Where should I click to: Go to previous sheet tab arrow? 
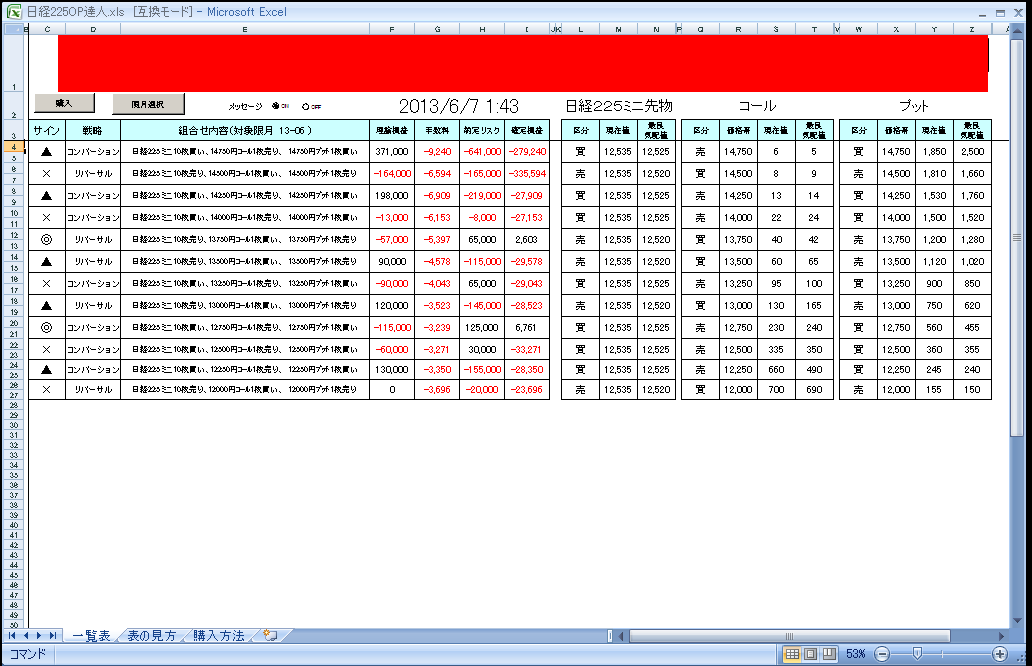26,635
